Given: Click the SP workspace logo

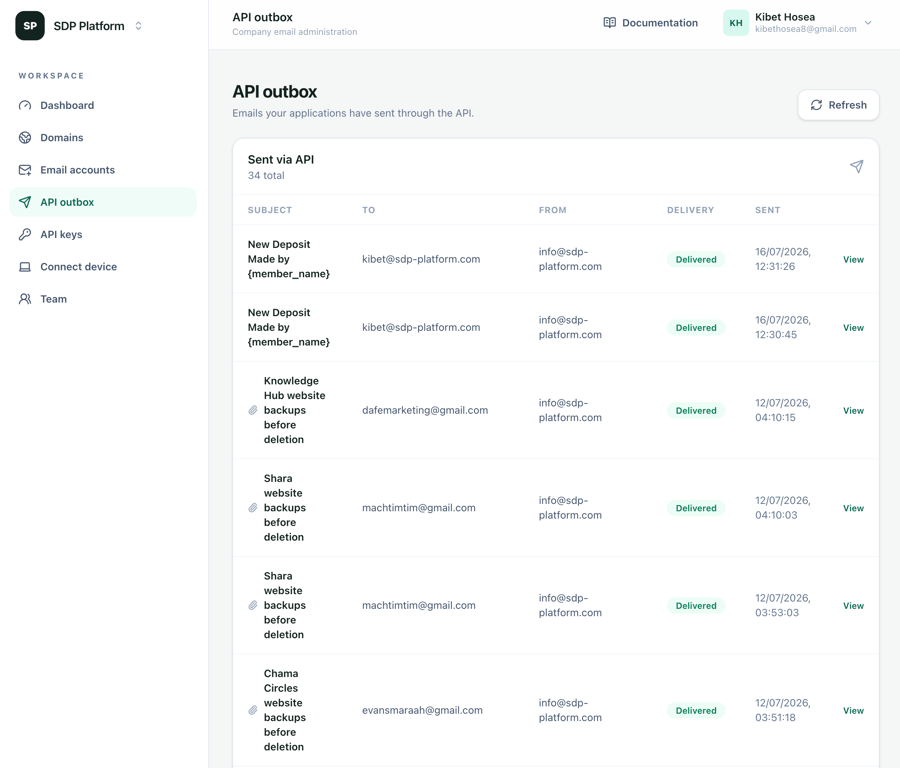Looking at the screenshot, I should coord(30,26).
